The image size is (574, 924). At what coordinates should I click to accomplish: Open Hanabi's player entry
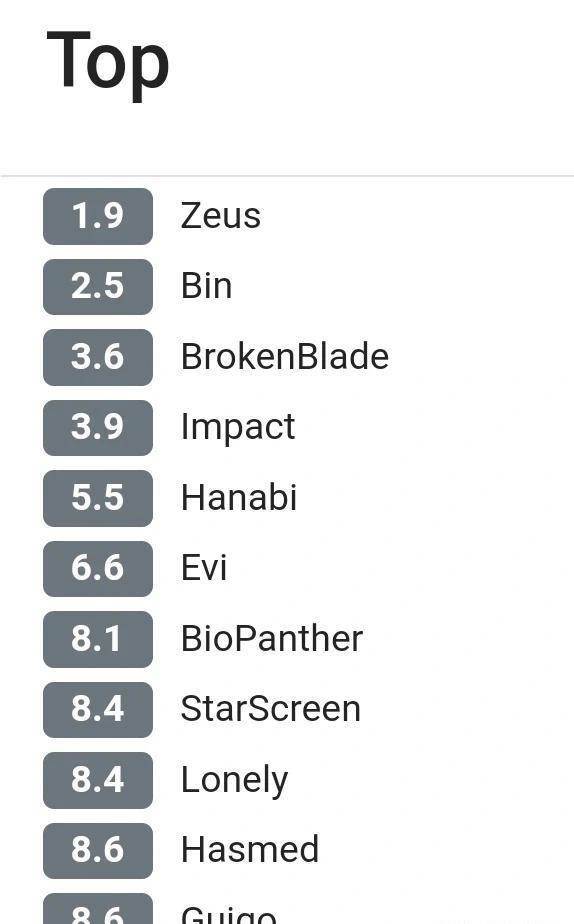coord(239,497)
